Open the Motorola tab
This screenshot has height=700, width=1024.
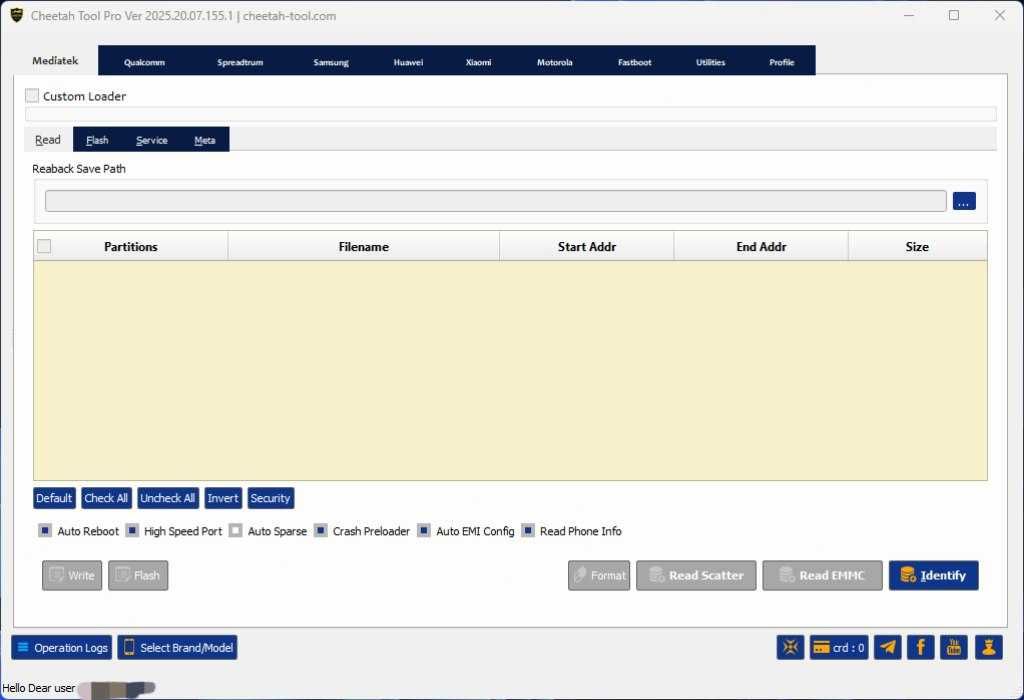554,62
